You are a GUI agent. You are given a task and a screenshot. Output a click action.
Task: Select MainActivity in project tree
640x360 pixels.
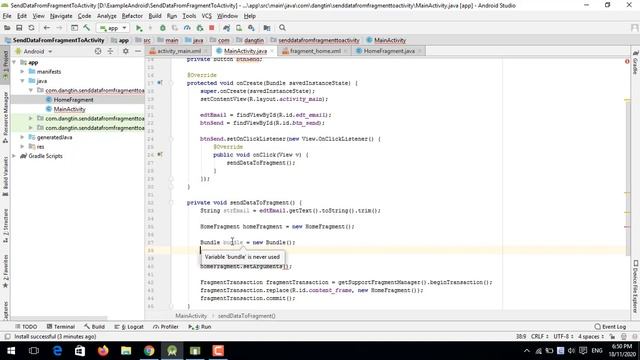click(x=69, y=109)
